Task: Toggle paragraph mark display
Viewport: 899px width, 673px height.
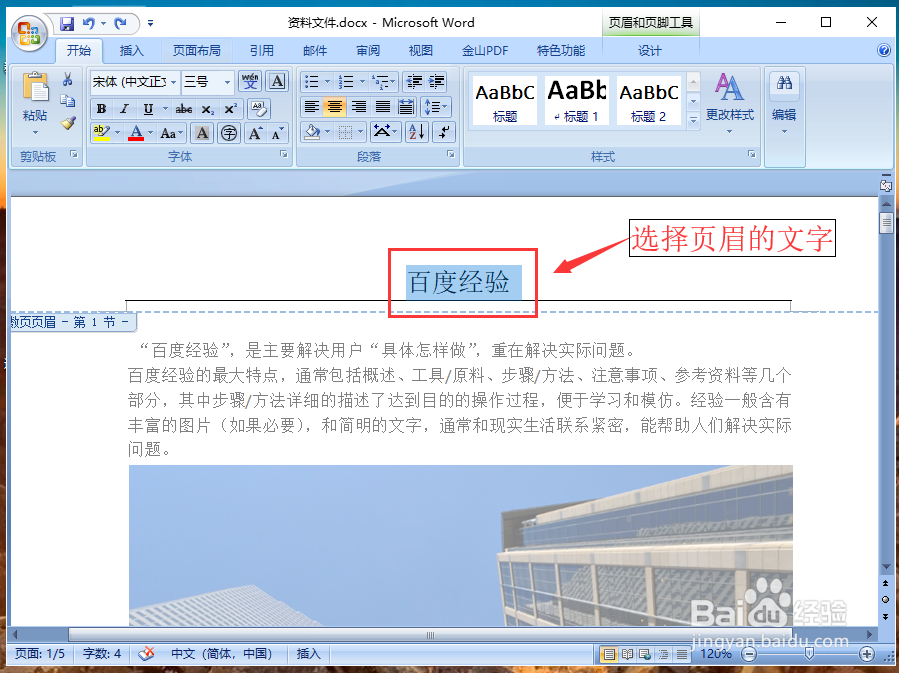Action: pyautogui.click(x=441, y=133)
